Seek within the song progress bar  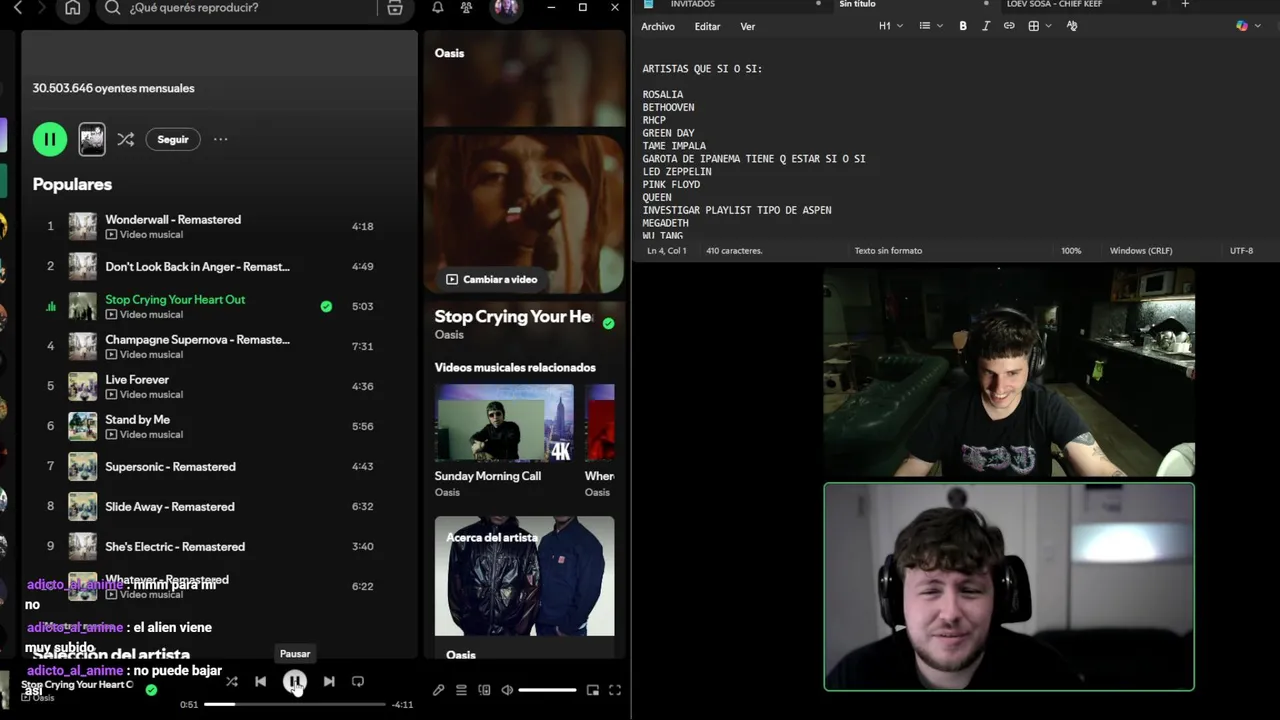click(294, 705)
